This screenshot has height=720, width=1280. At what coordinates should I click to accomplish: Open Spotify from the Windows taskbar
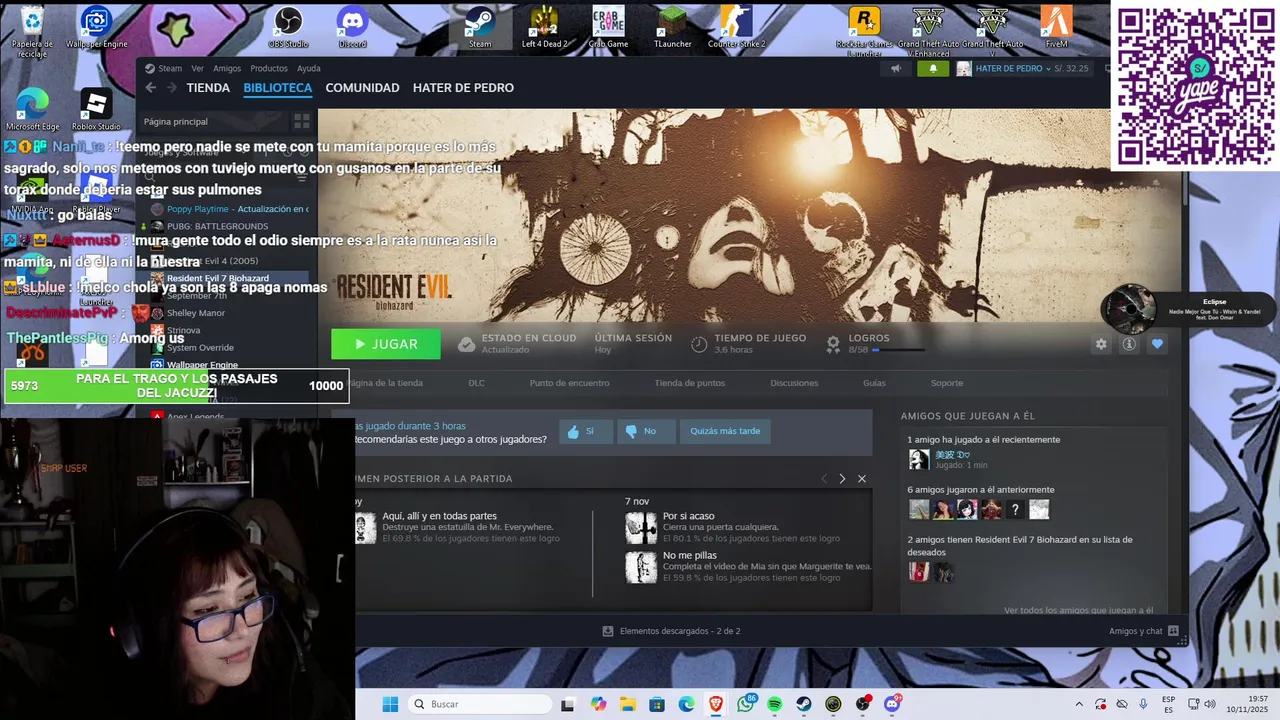(x=774, y=704)
